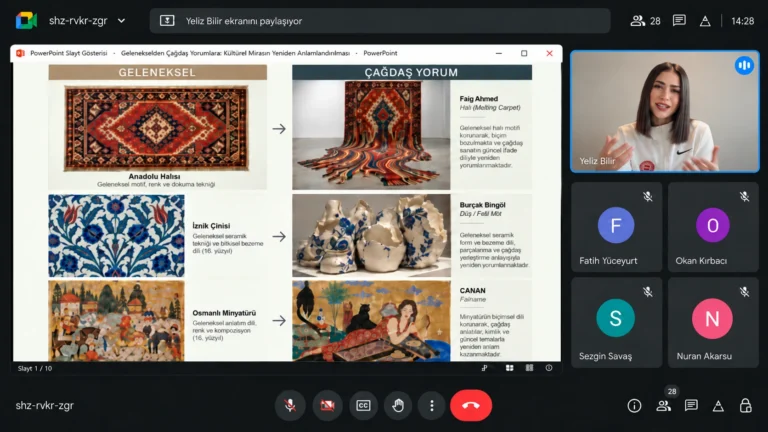This screenshot has height=432, width=768.
Task: Switch to slide sorter view icon
Action: tap(509, 368)
